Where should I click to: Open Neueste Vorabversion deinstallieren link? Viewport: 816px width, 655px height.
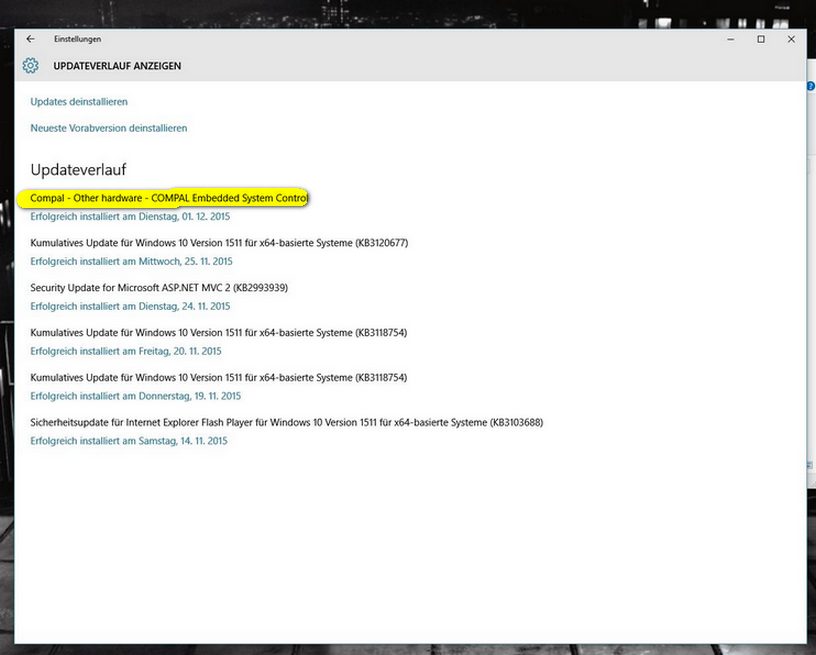coord(109,128)
